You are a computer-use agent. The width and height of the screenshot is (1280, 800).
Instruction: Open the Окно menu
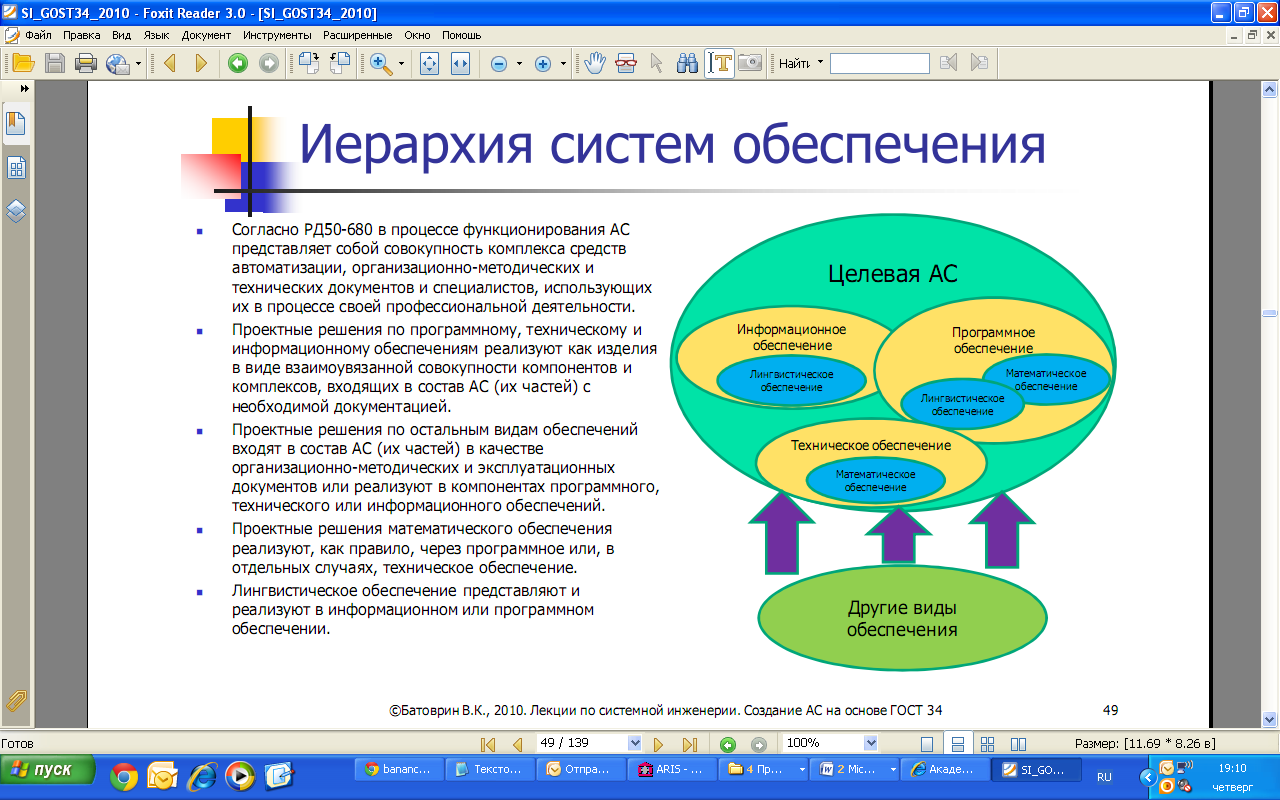(x=417, y=35)
